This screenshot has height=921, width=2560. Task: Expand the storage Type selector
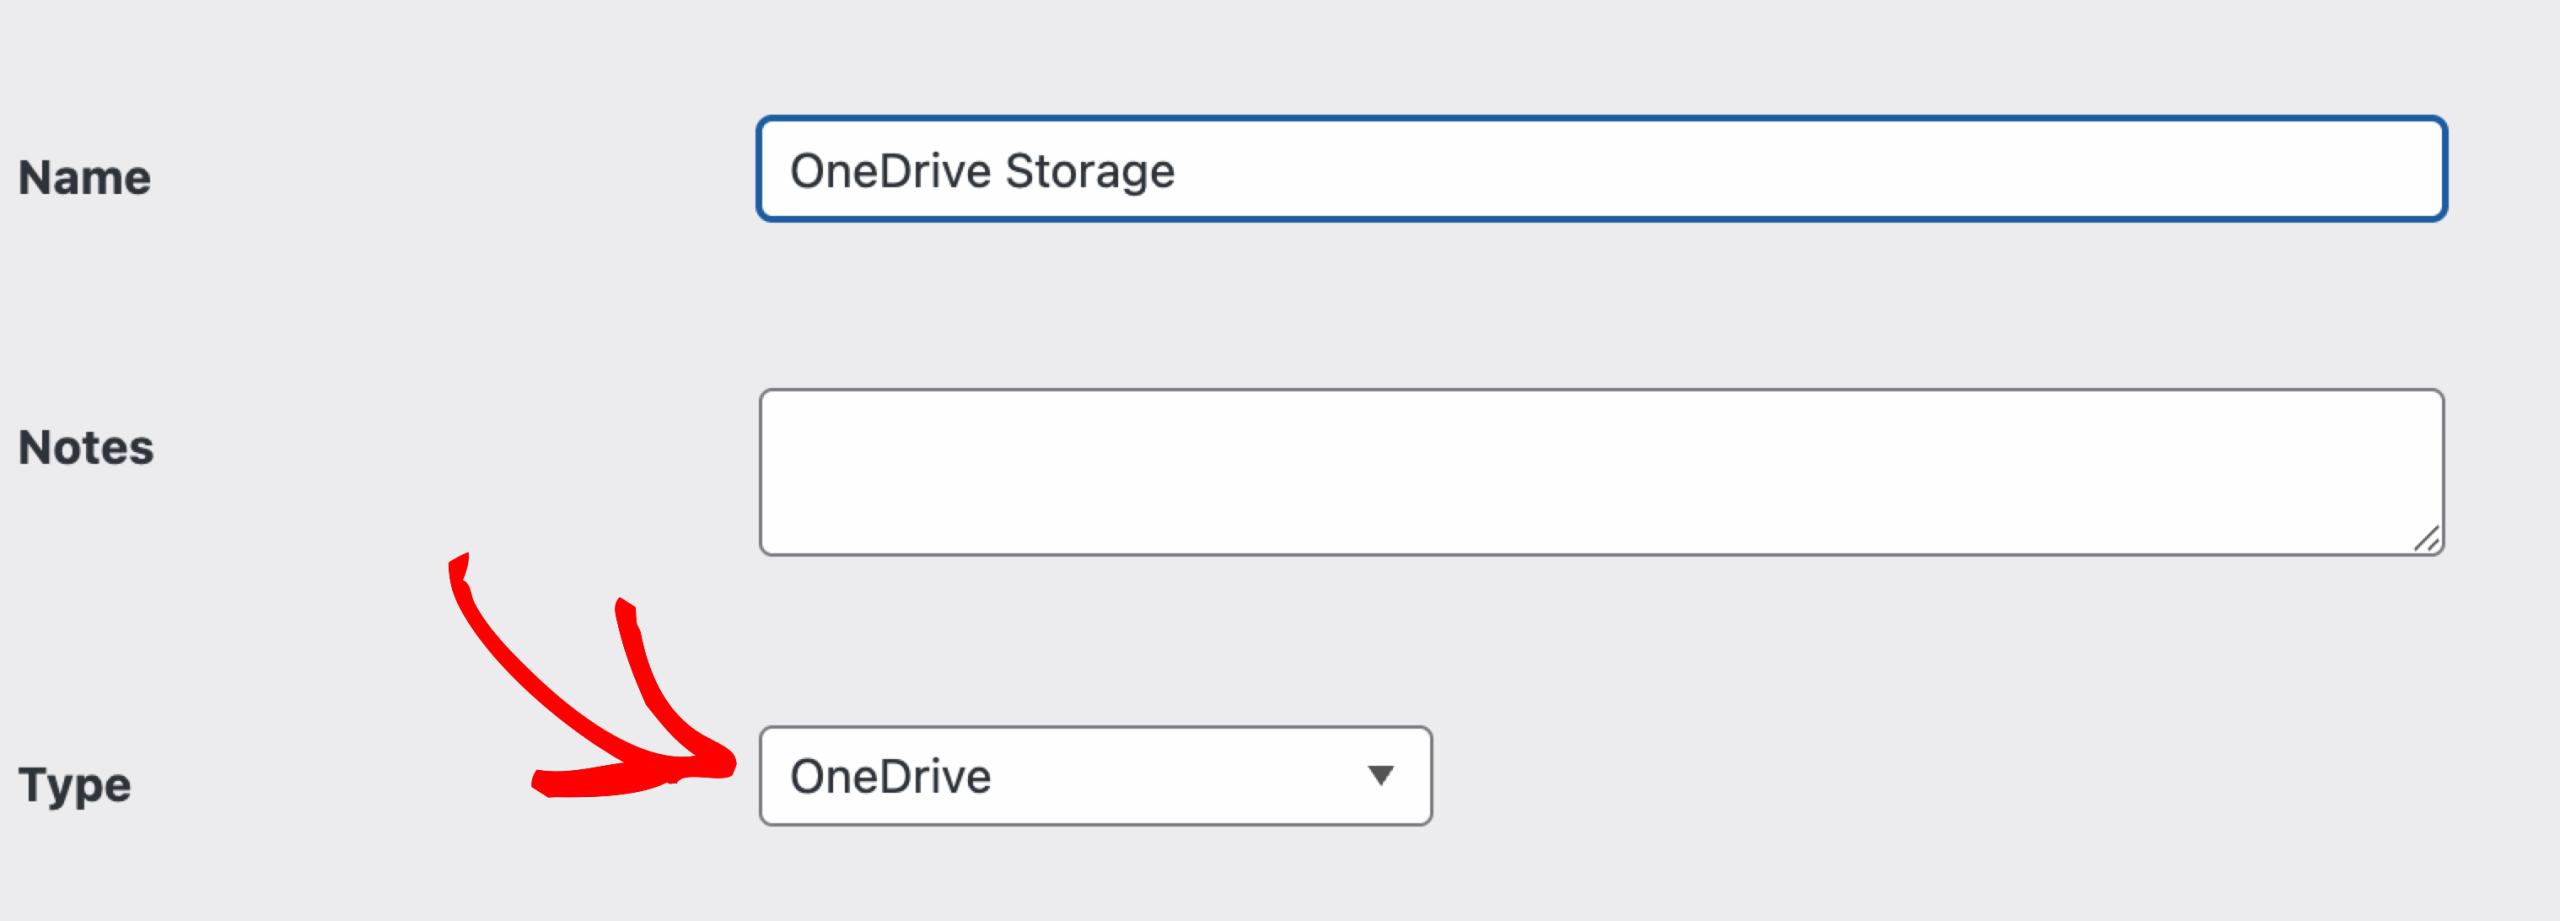tap(1095, 775)
